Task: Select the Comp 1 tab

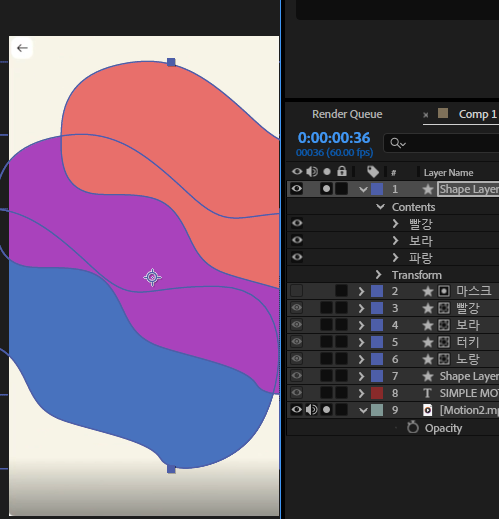Action: pos(478,114)
